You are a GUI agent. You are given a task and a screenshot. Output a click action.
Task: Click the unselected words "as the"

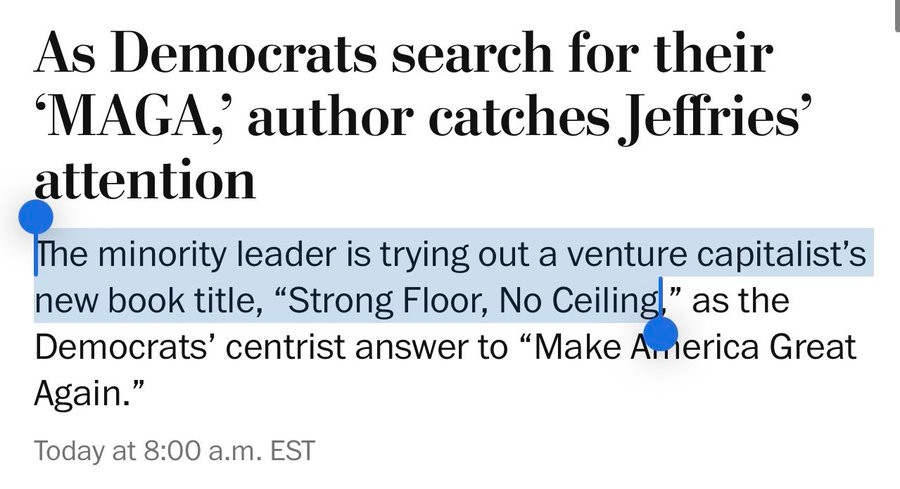pos(740,300)
